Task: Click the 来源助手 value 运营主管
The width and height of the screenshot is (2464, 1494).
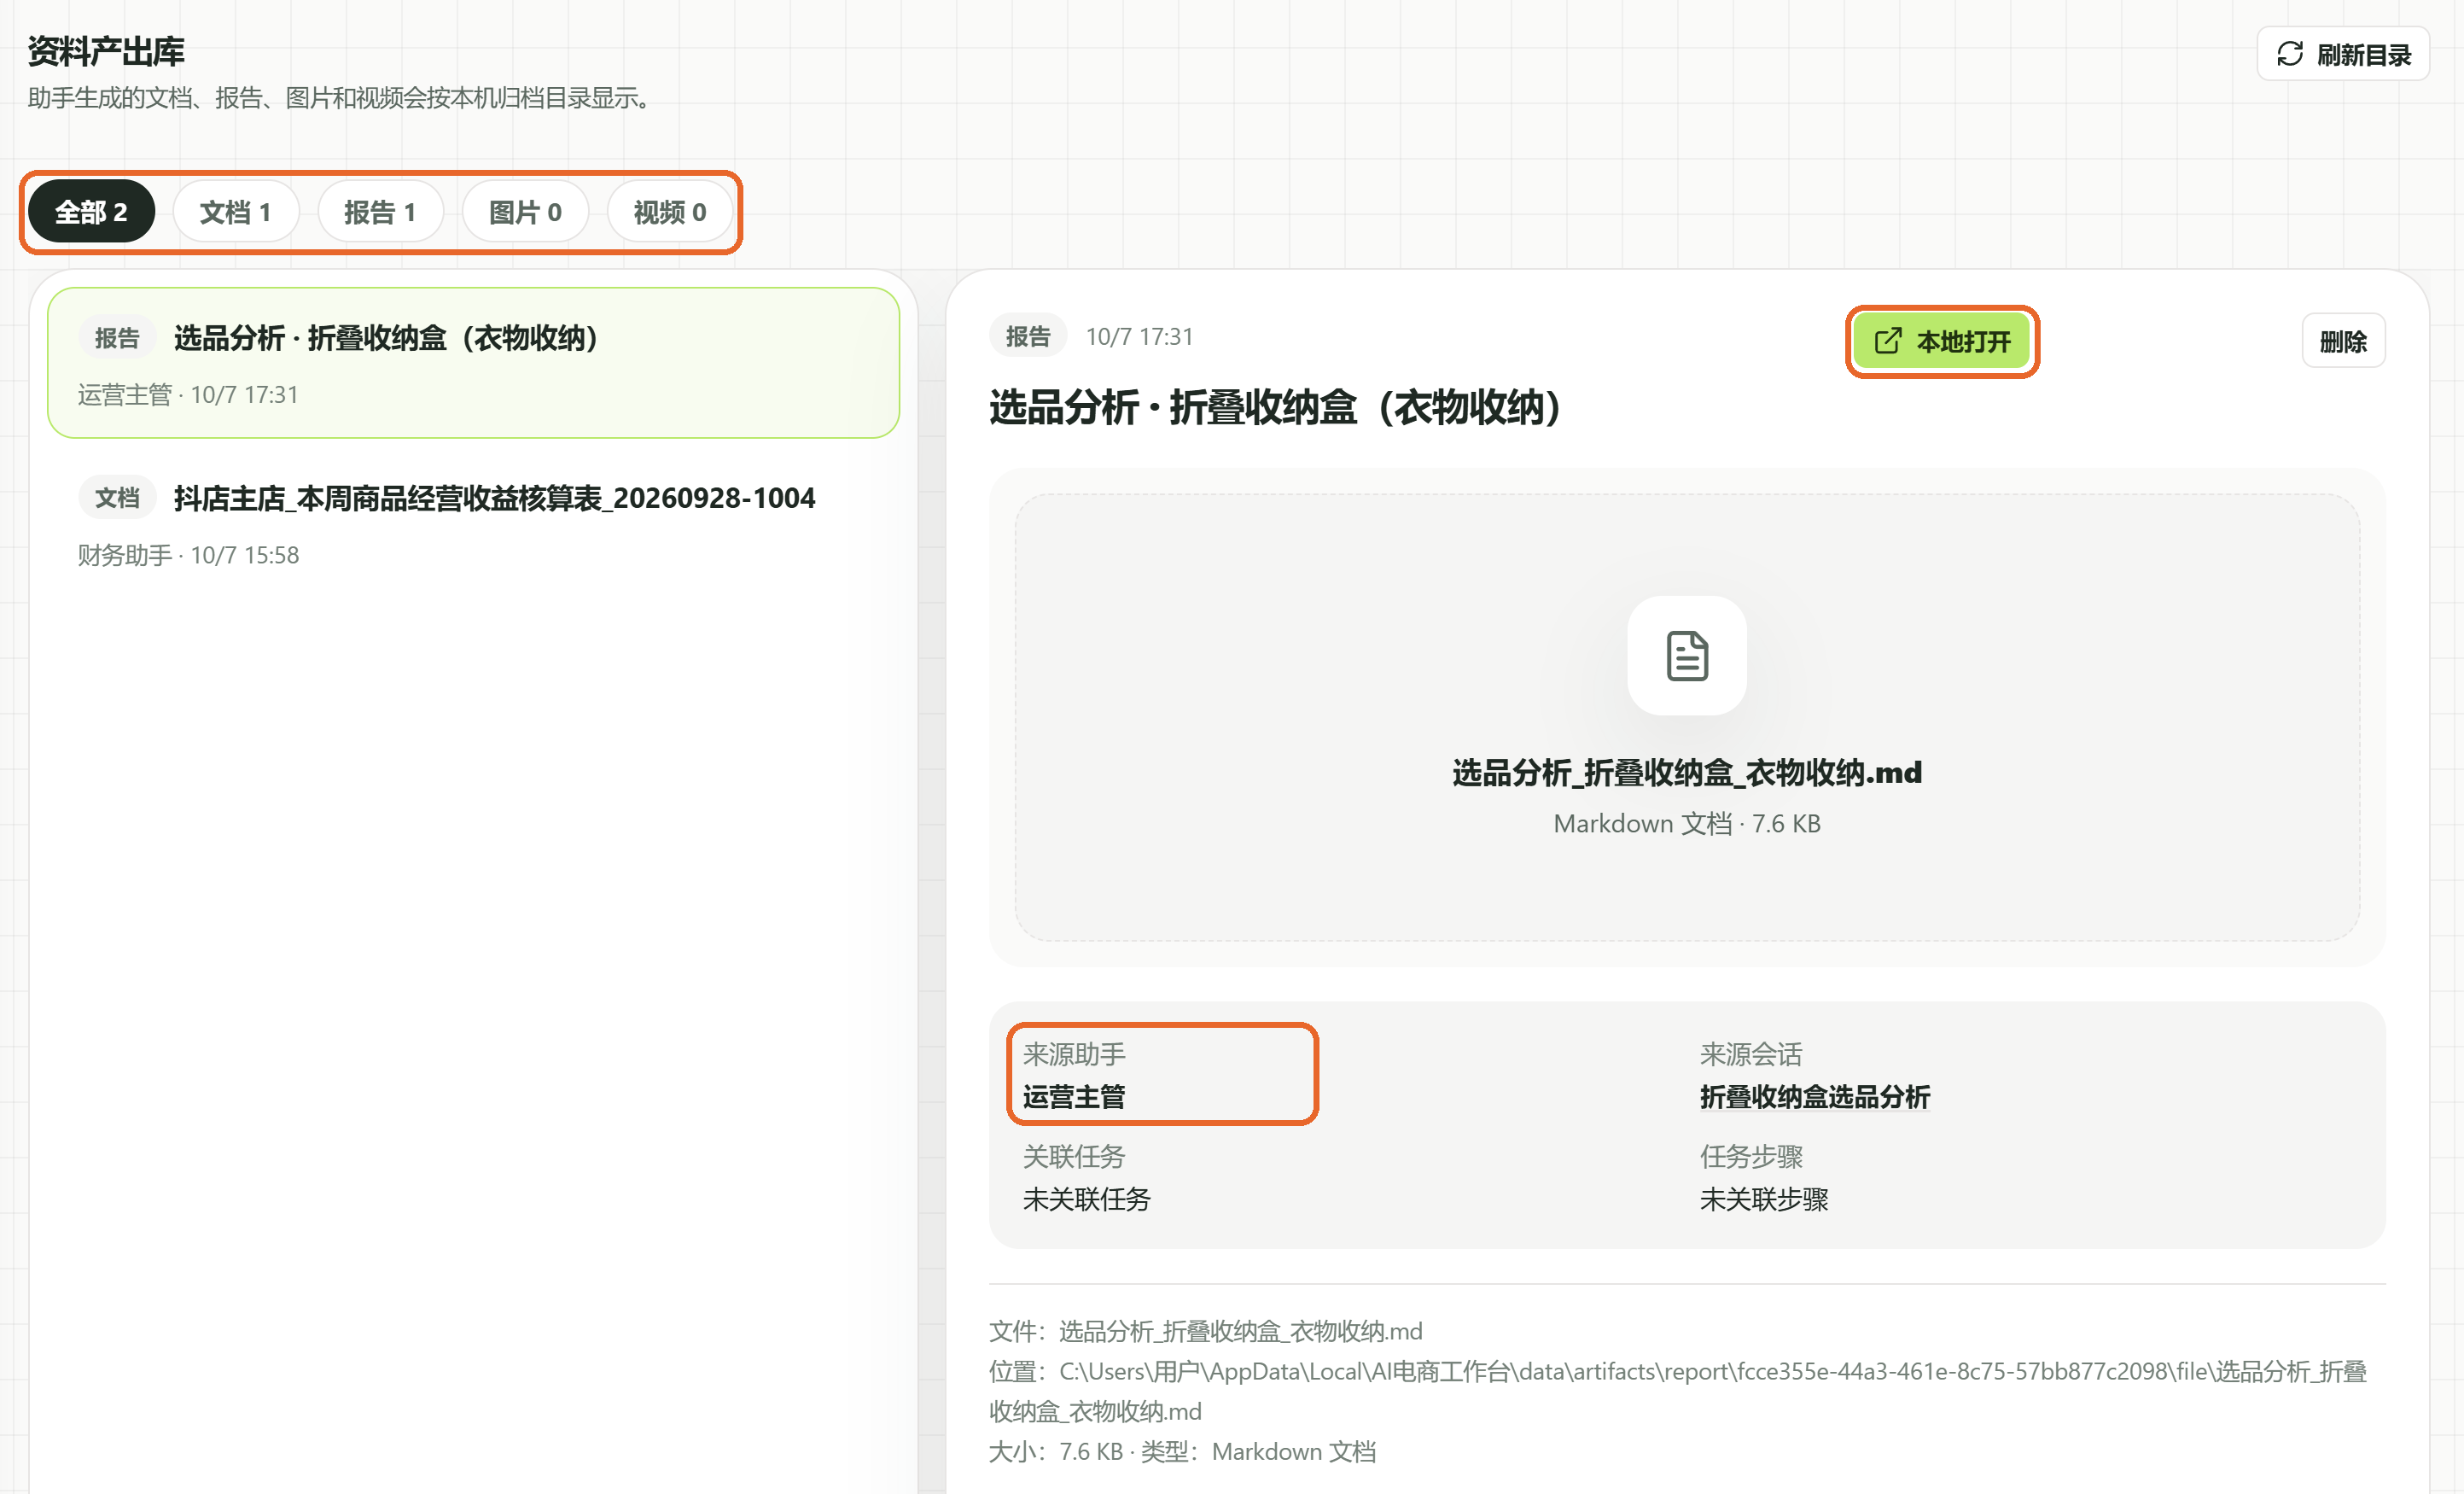Action: tap(1074, 1097)
